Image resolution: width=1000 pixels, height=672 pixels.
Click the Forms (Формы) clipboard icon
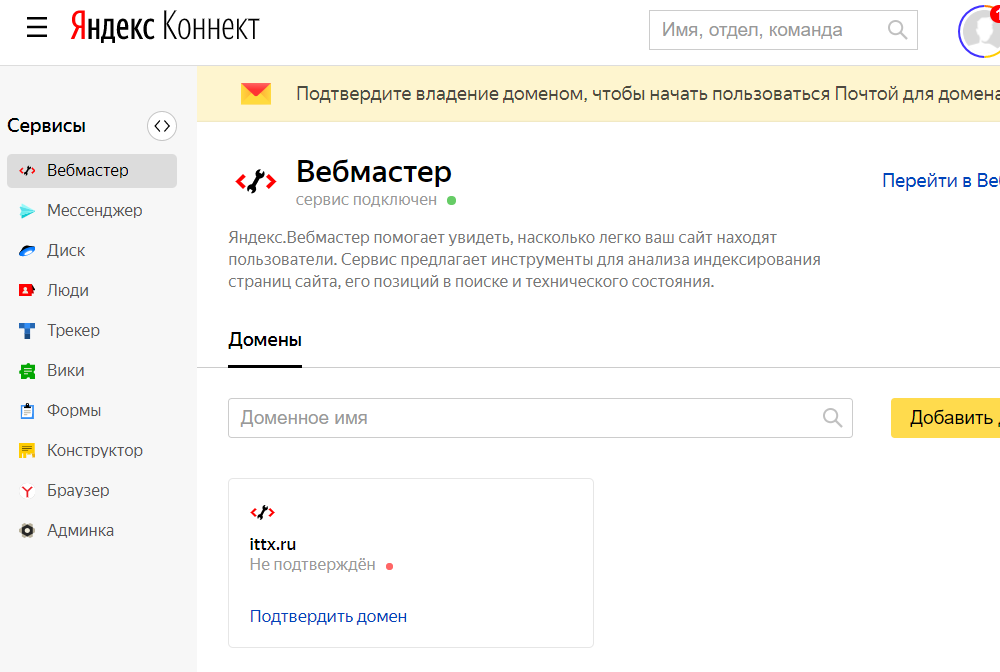click(x=28, y=411)
